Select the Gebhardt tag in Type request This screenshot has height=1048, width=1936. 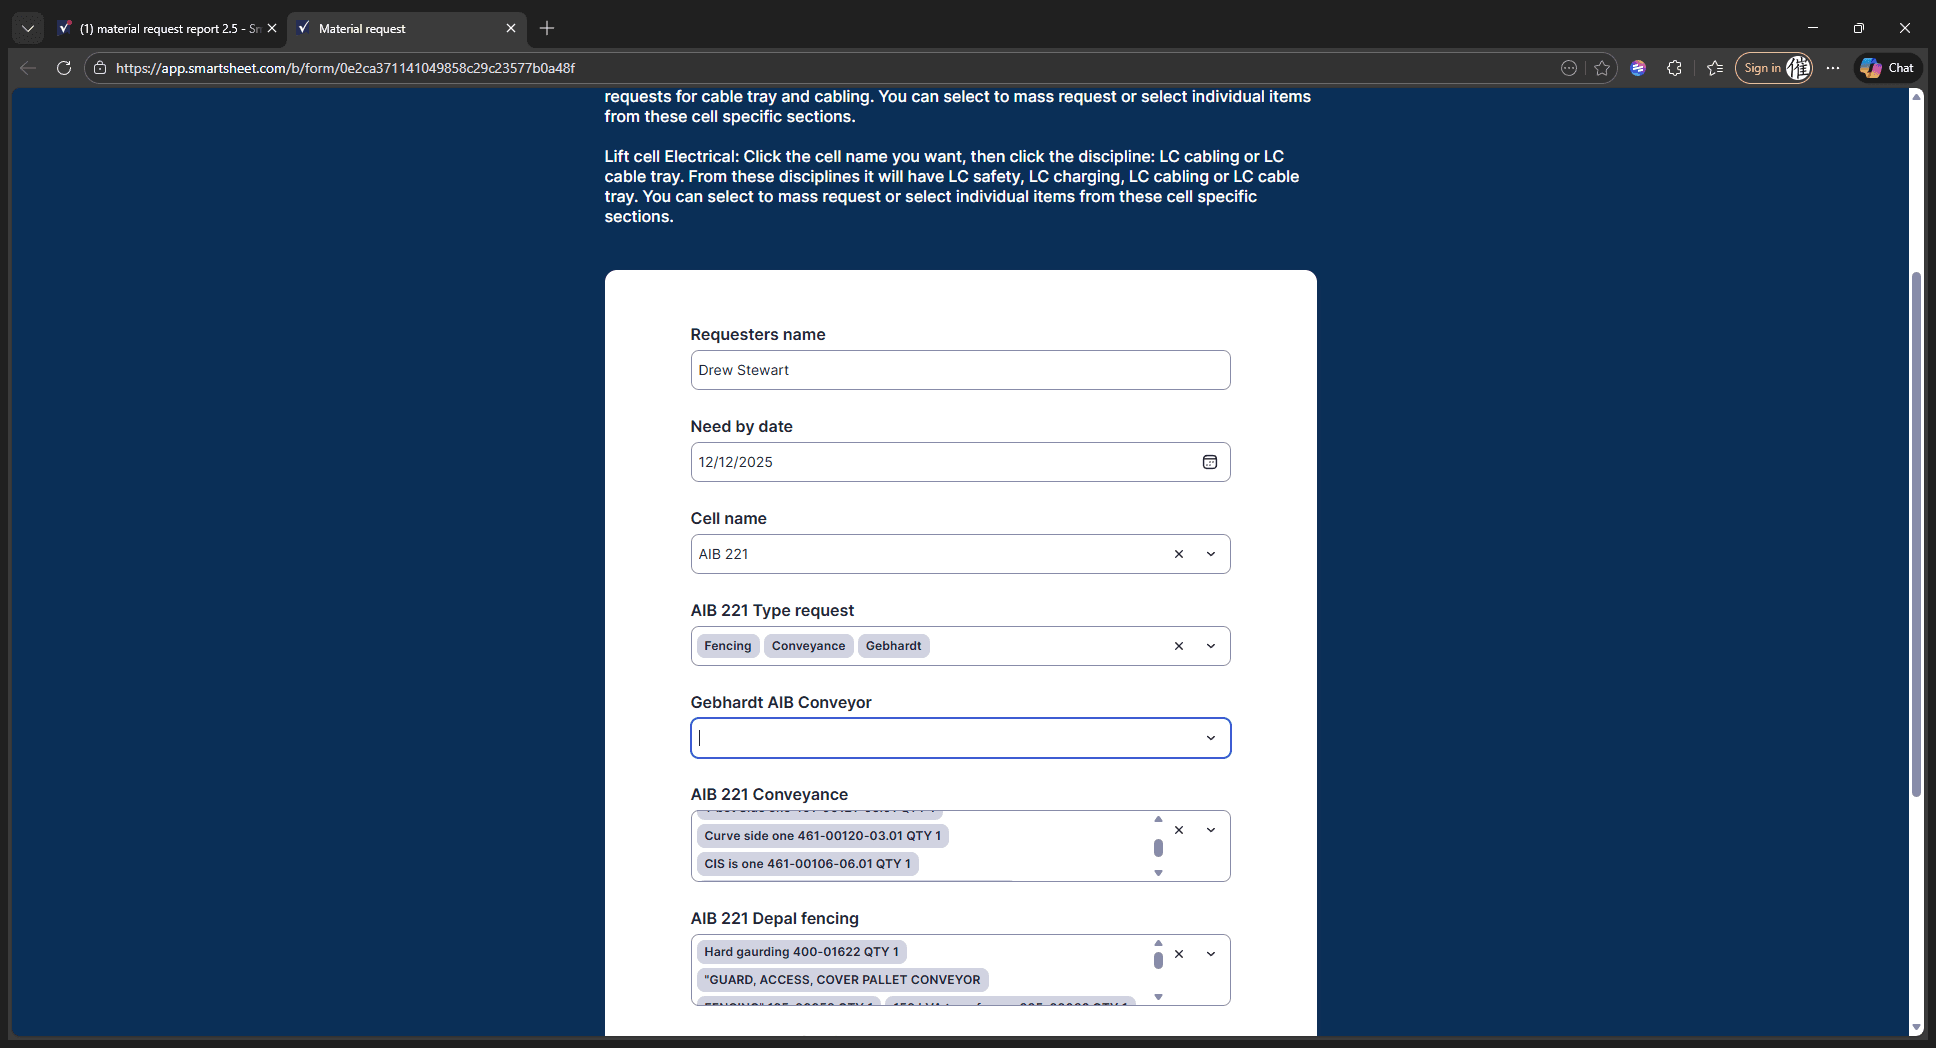tap(893, 646)
